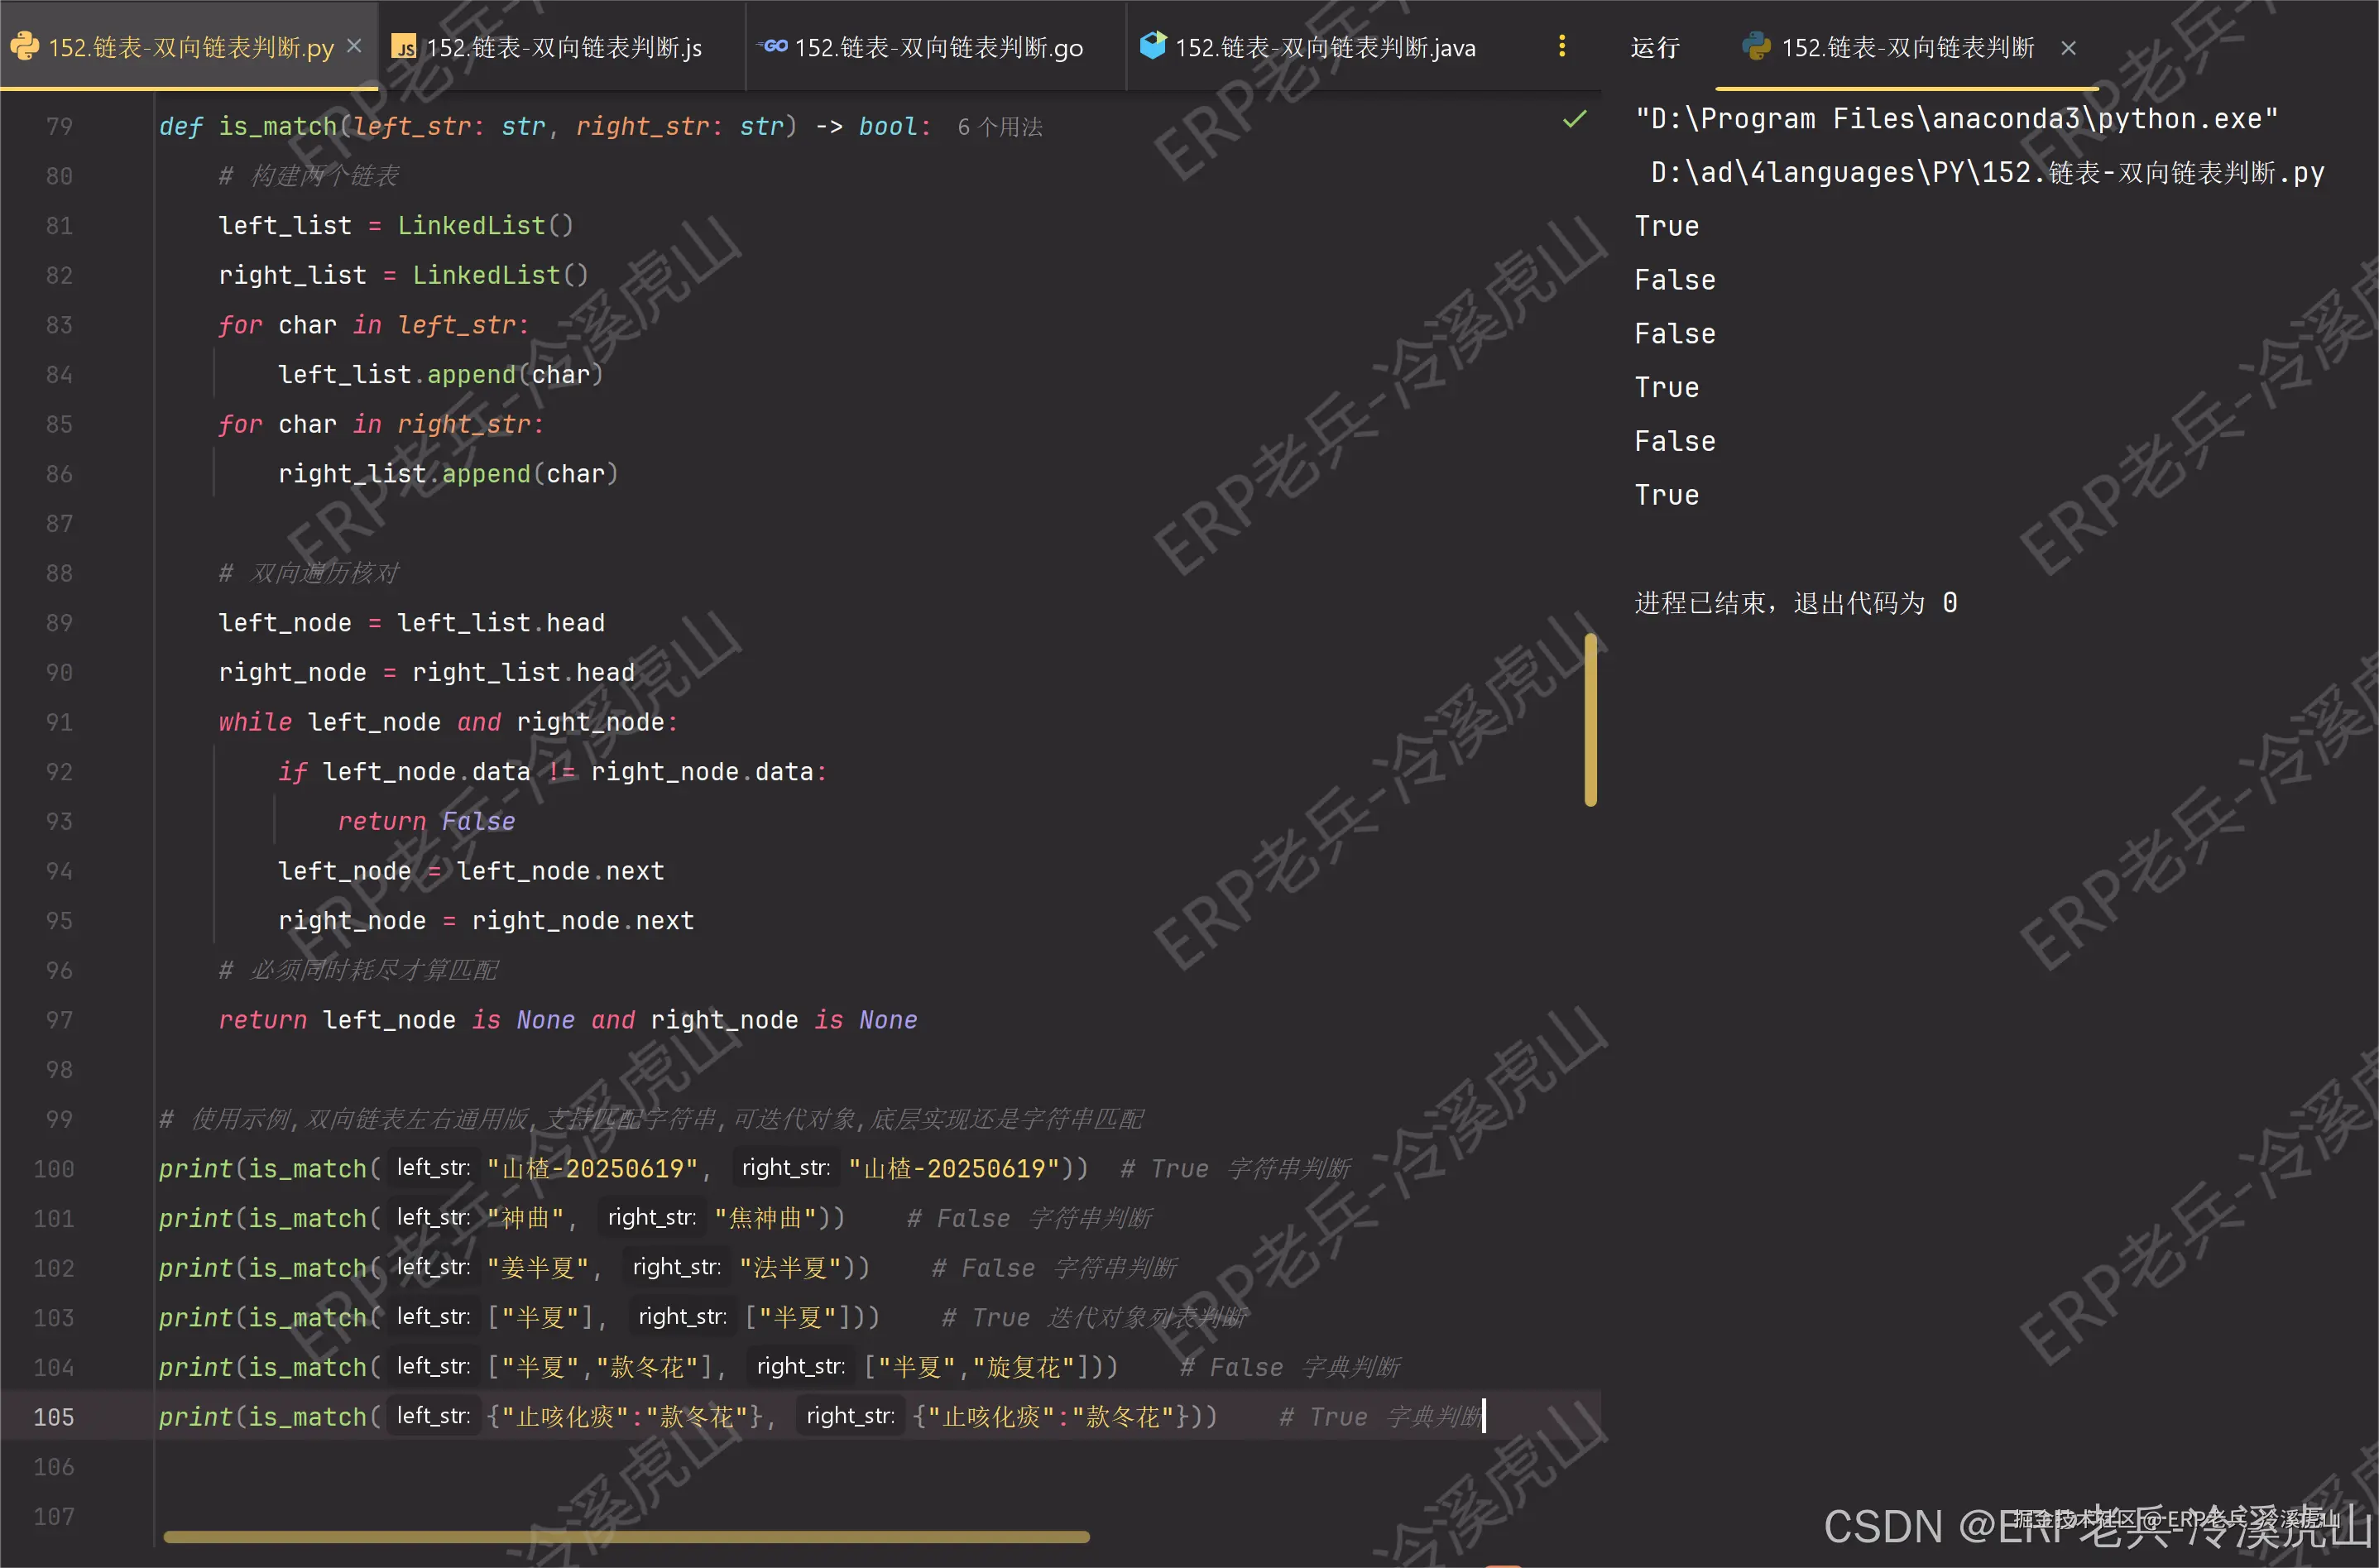Click the vertical editor scrollbar thumb
The width and height of the screenshot is (2379, 1568).
pyautogui.click(x=1590, y=720)
